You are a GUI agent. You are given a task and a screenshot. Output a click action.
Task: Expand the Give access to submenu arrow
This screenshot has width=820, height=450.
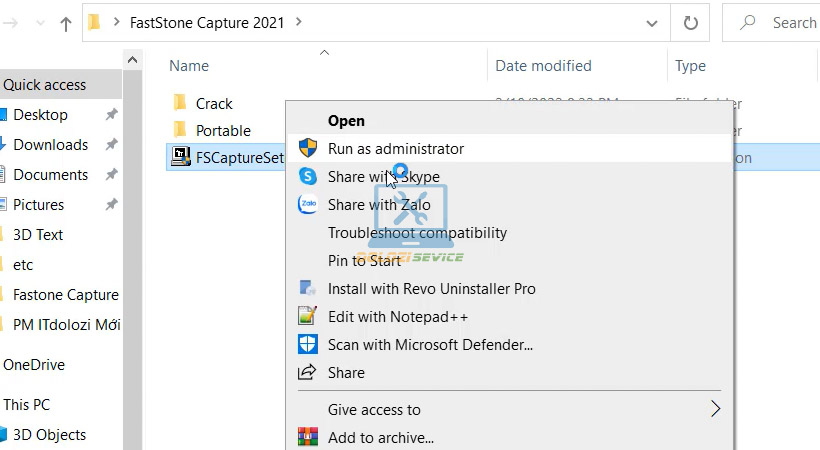pos(714,409)
